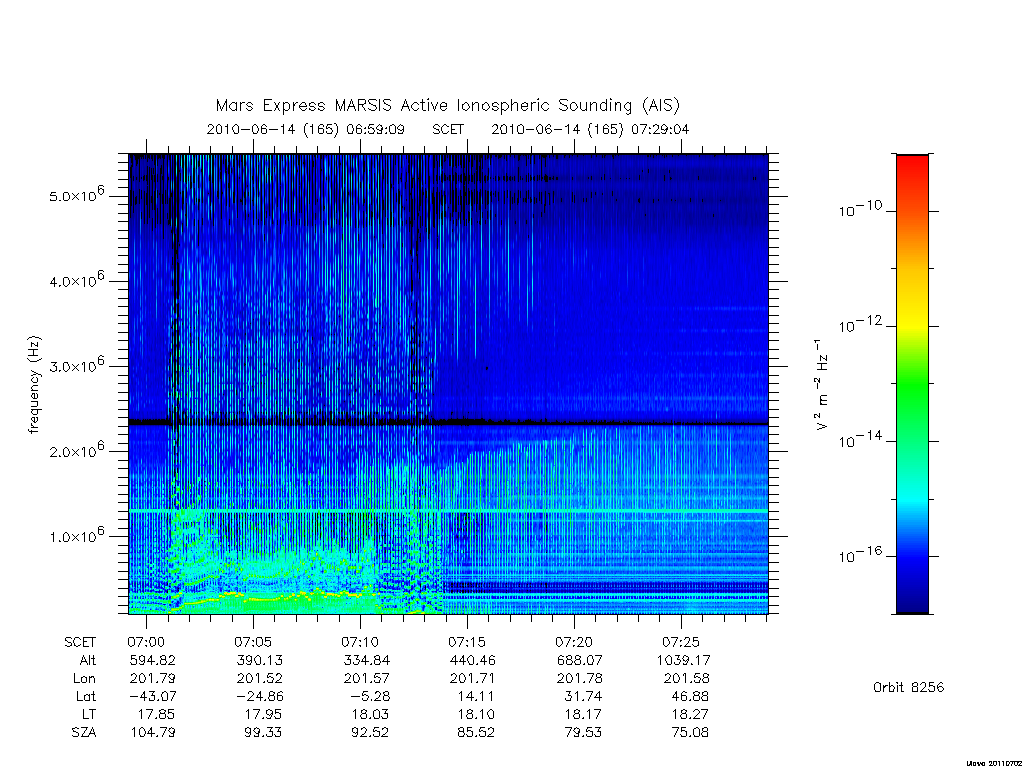This screenshot has width=1024, height=768.
Task: Click the local time value 17.85
Action: [156, 714]
